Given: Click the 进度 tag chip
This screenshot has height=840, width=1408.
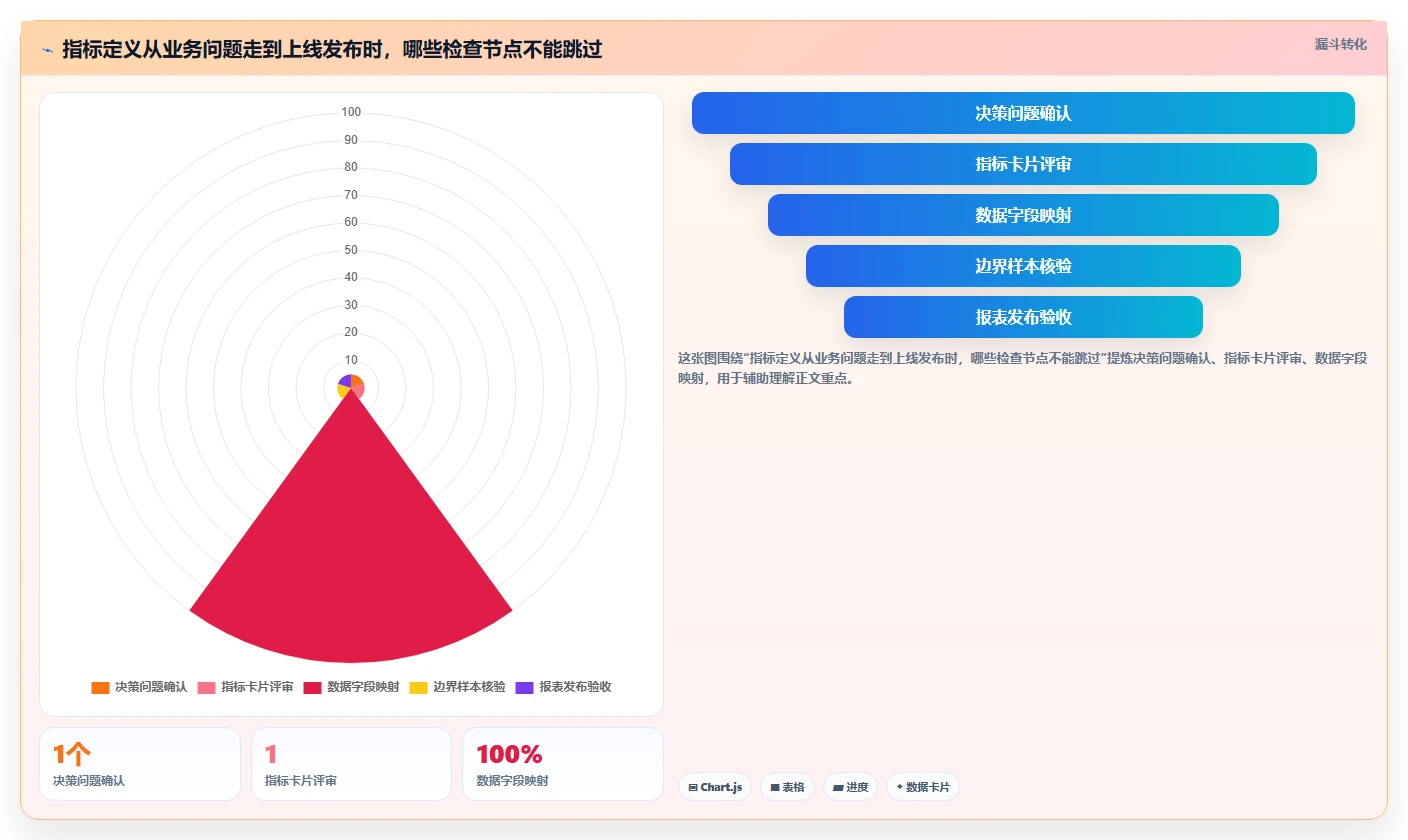Looking at the screenshot, I should pos(850,787).
